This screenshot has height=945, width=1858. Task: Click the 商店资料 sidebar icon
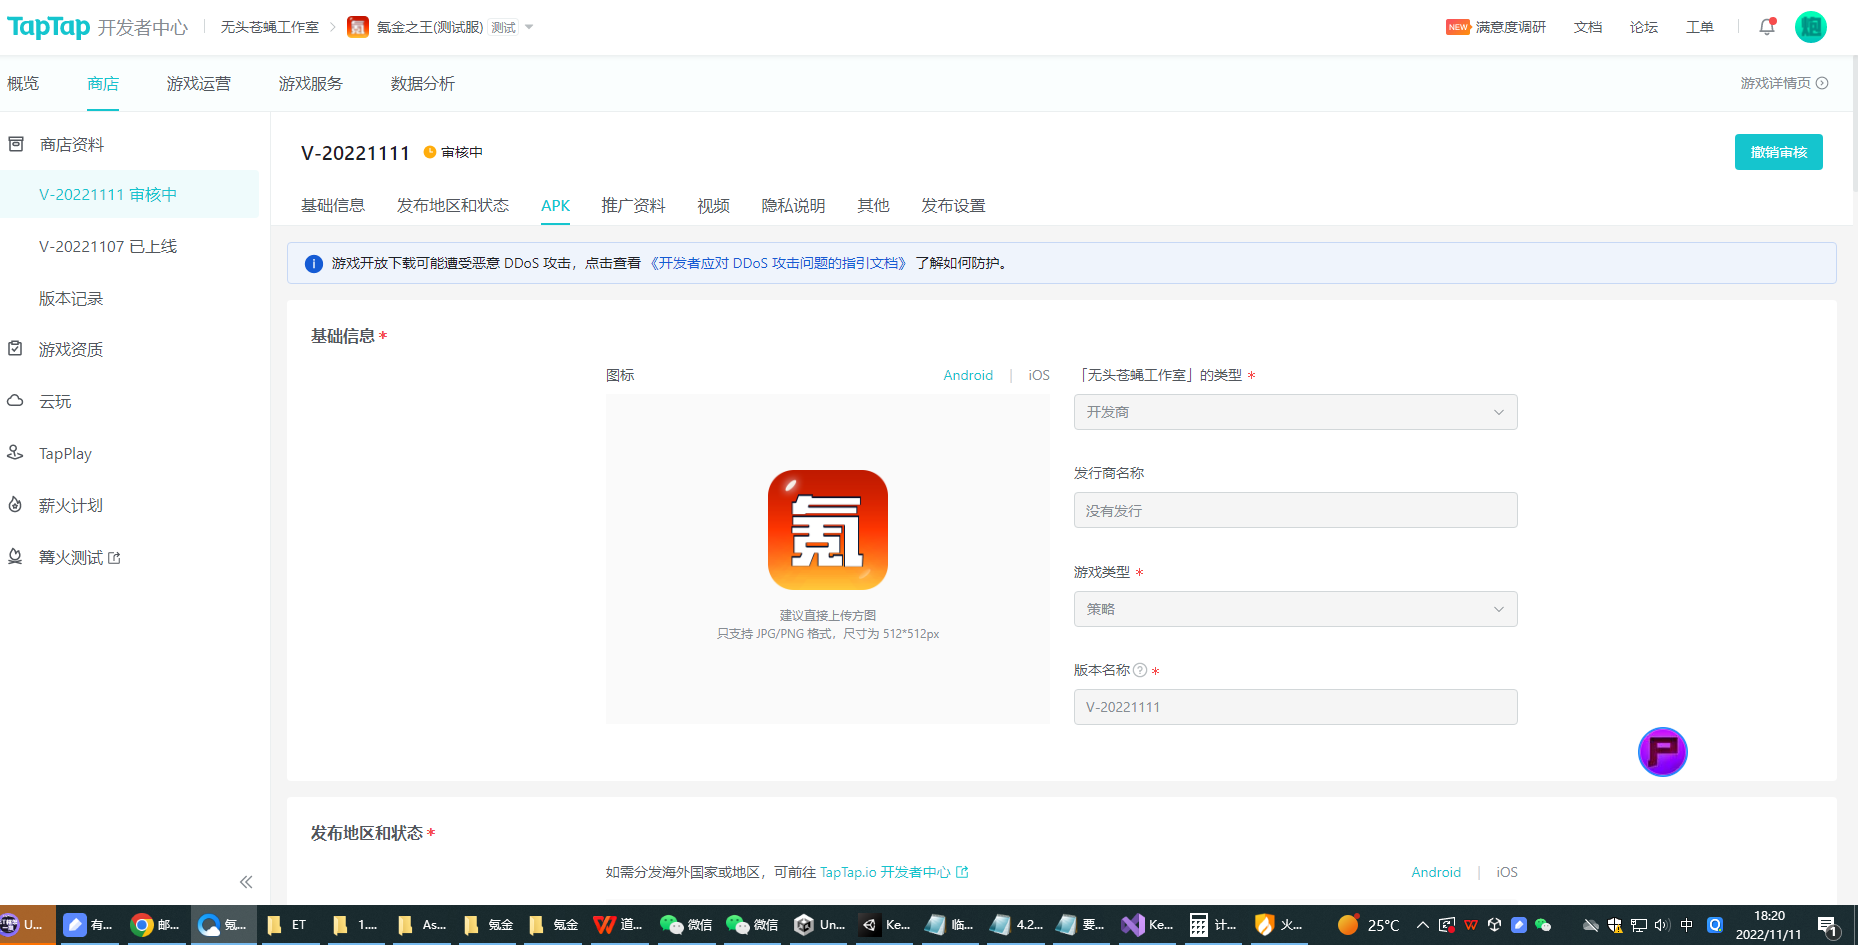(16, 144)
